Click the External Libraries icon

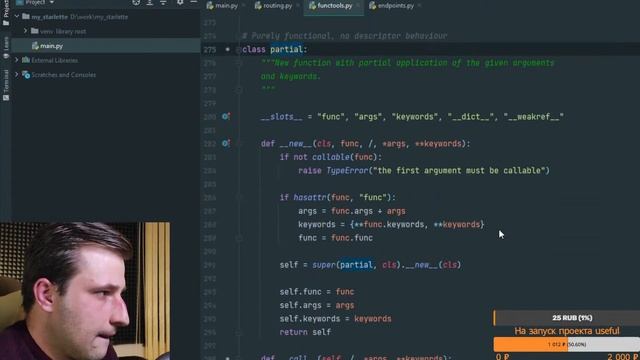26,60
